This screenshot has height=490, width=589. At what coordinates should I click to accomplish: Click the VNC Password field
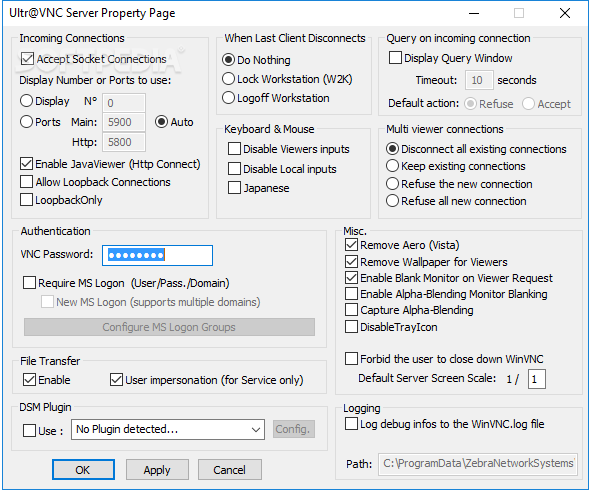[157, 256]
